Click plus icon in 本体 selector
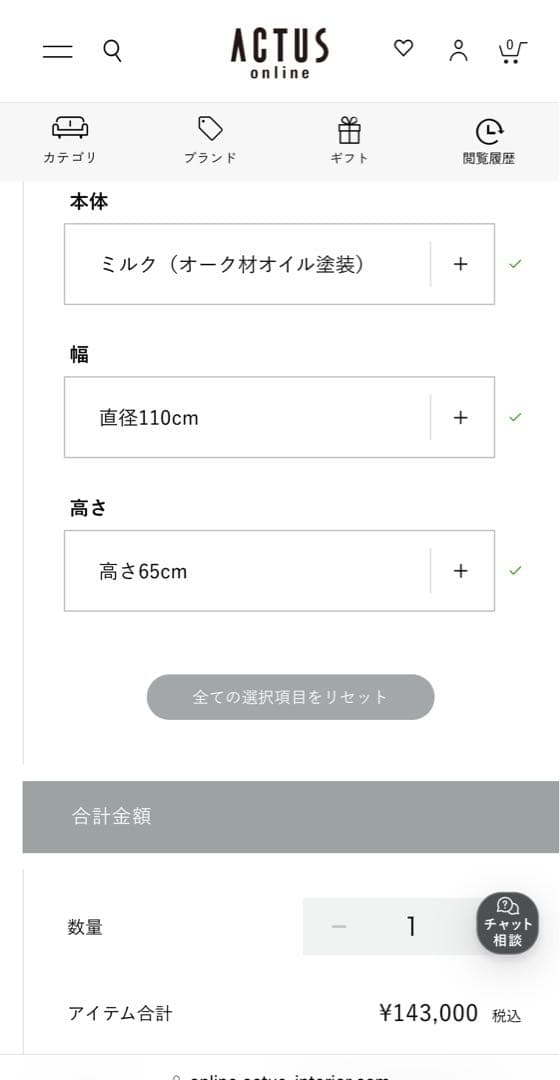This screenshot has height=1080, width=560. (x=461, y=264)
